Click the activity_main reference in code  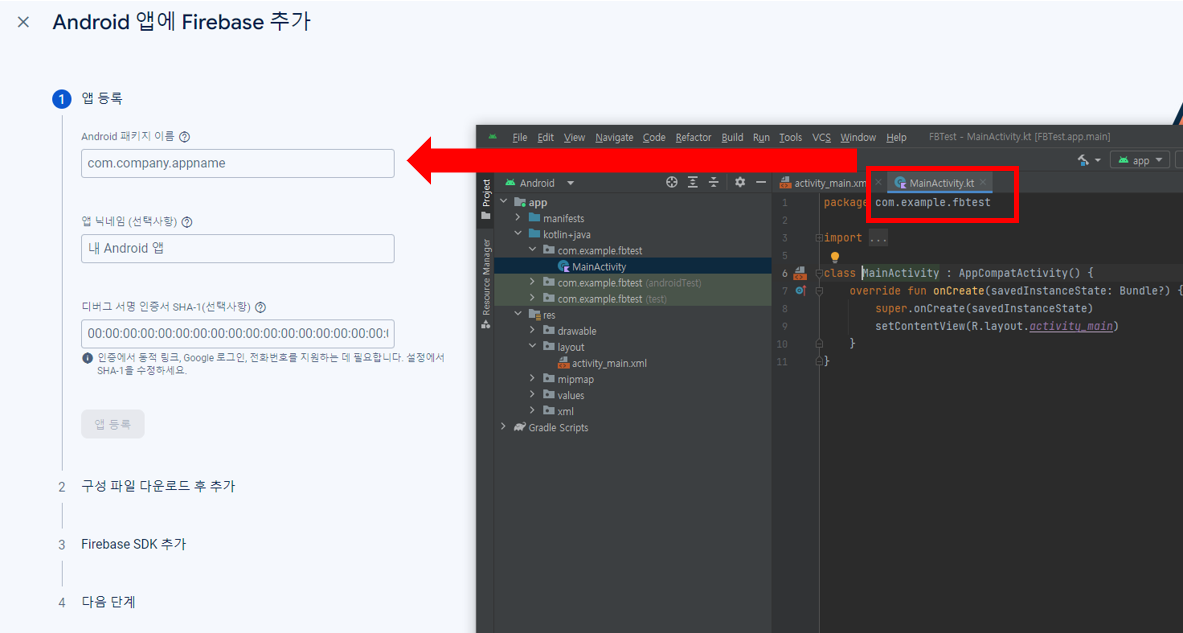tap(1071, 326)
